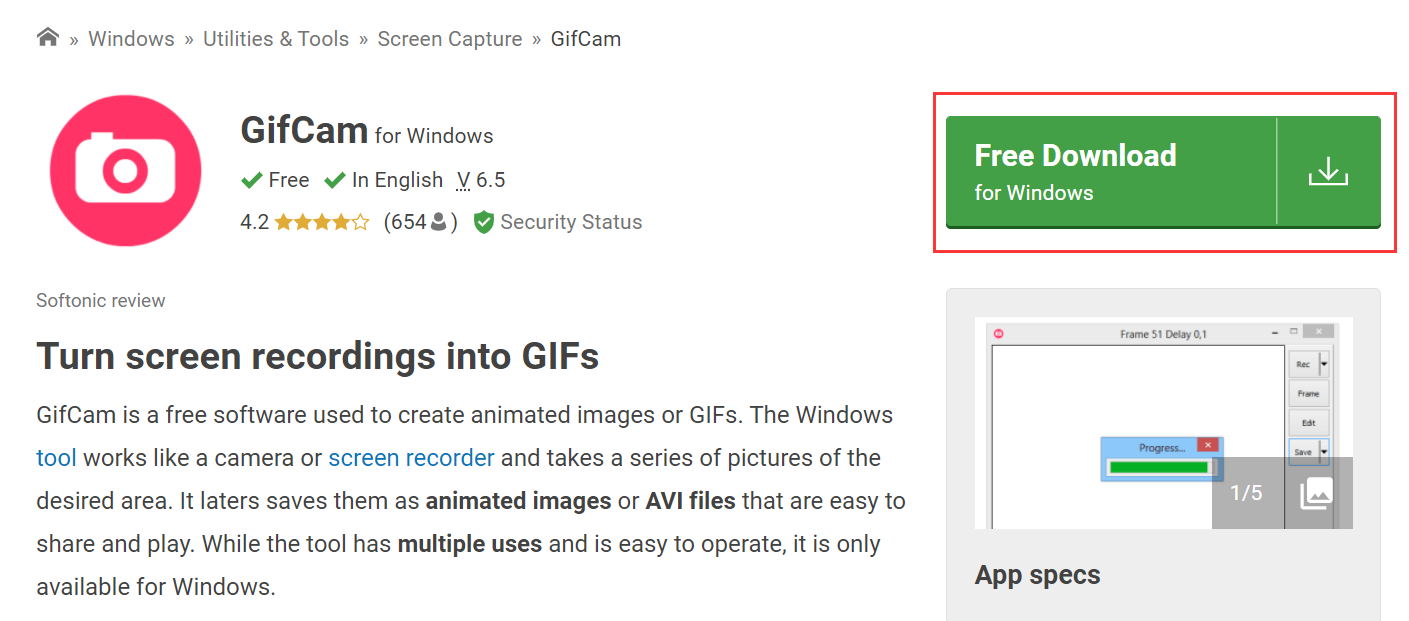
Task: Follow the 'screen recorder' link in review
Action: tap(411, 458)
